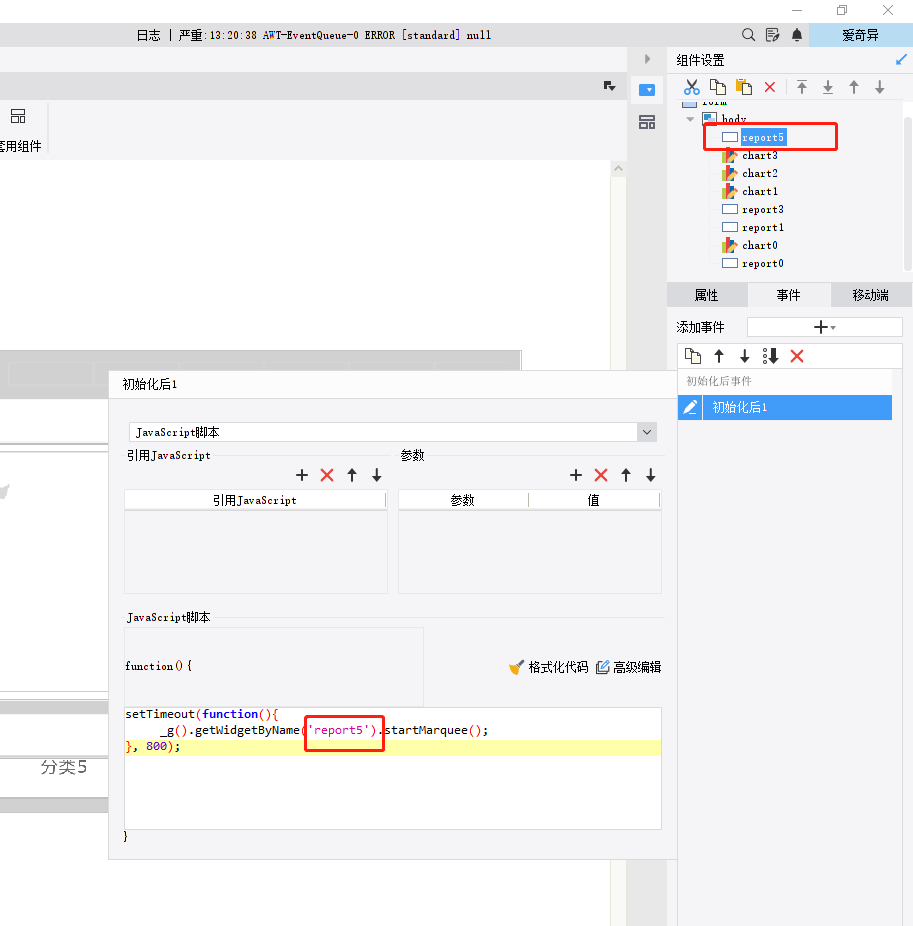Image resolution: width=913 pixels, height=926 pixels.
Task: Move referenced JavaScript entry up
Action: coord(352,475)
